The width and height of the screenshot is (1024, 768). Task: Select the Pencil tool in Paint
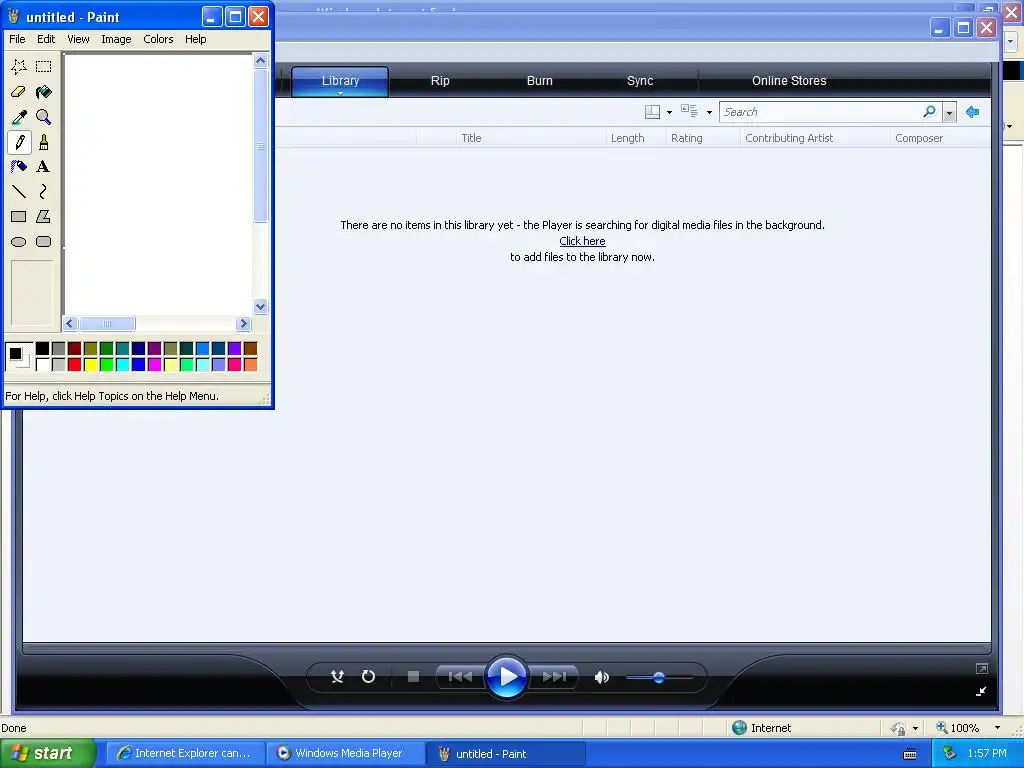[19, 142]
